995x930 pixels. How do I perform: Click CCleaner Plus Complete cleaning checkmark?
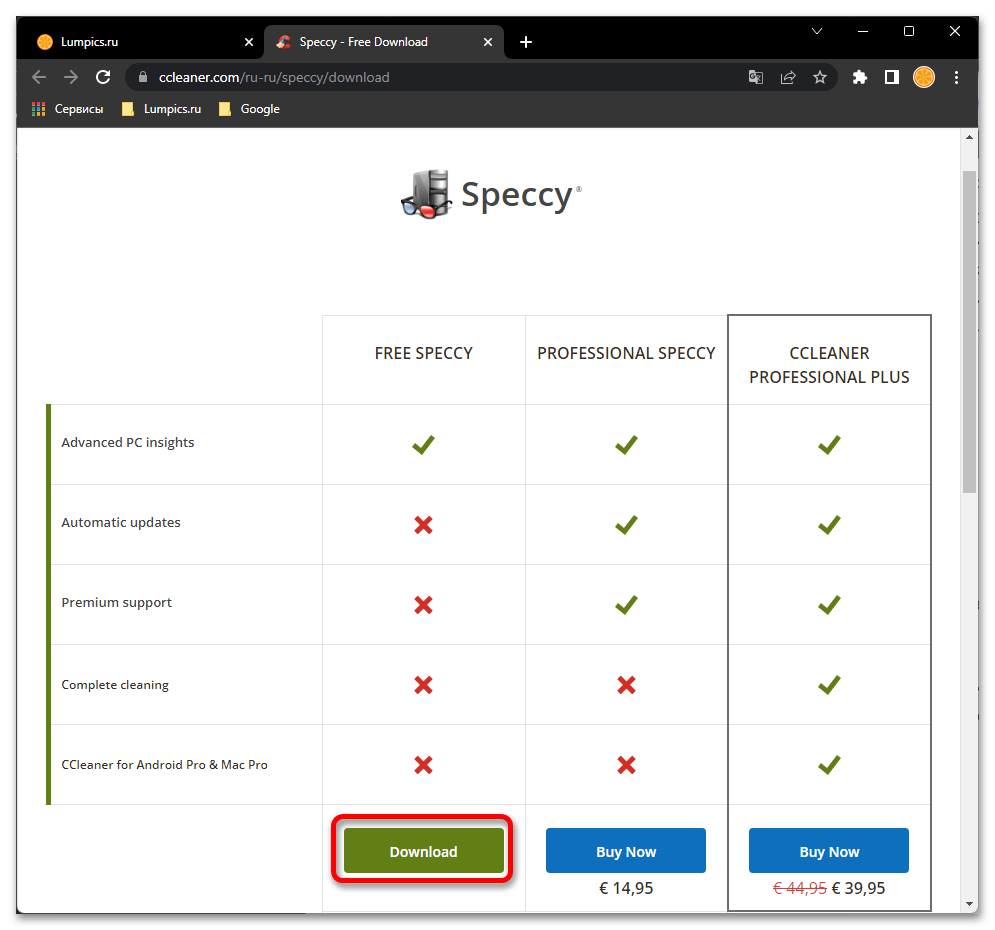(829, 684)
